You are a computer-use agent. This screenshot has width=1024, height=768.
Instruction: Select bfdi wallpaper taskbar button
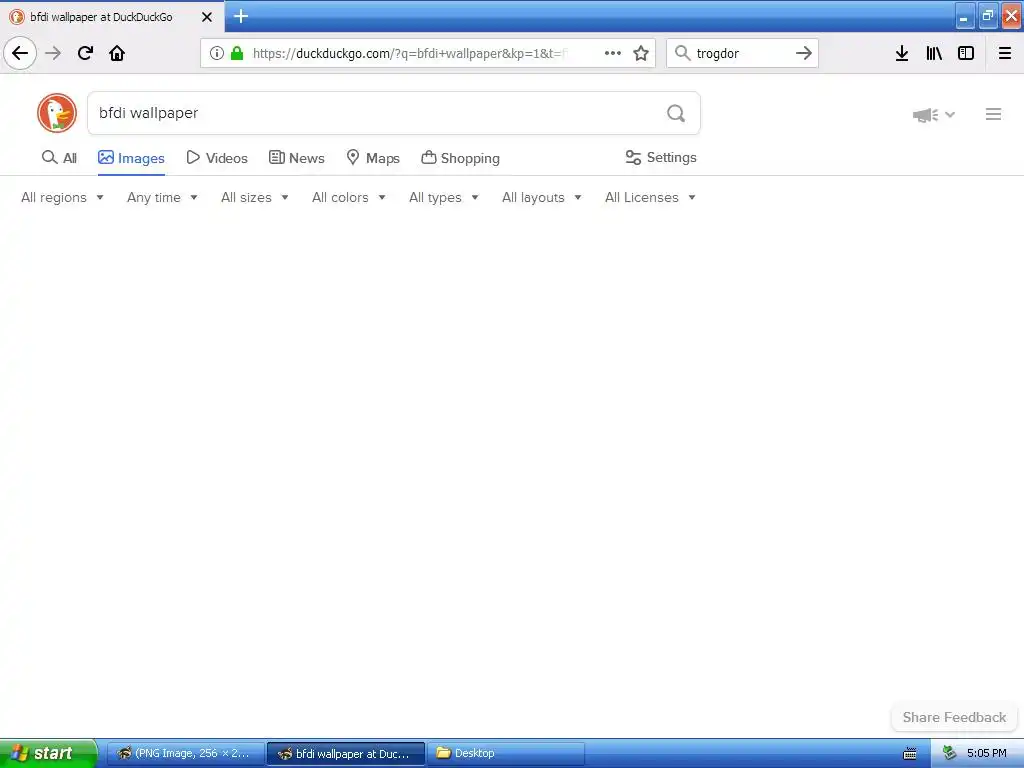(345, 753)
